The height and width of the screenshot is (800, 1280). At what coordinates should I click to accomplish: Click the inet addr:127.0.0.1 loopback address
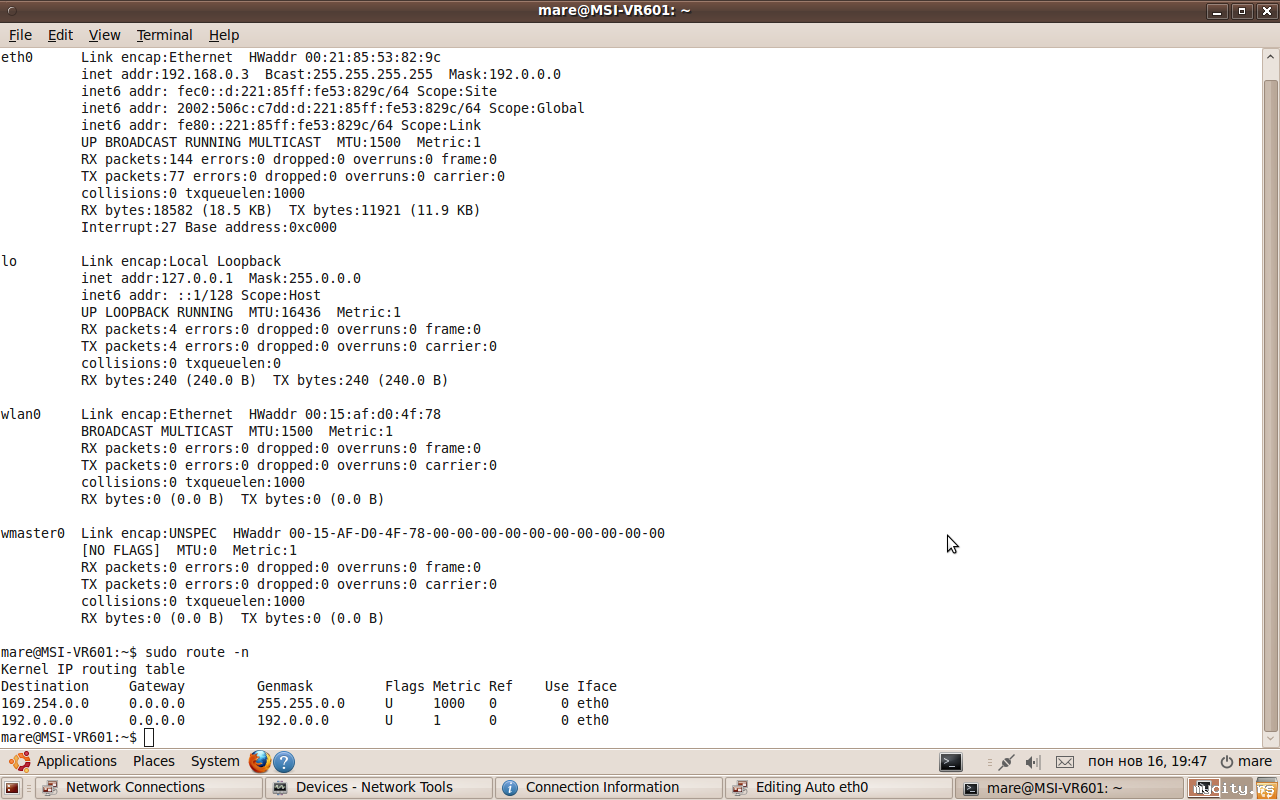(x=157, y=278)
